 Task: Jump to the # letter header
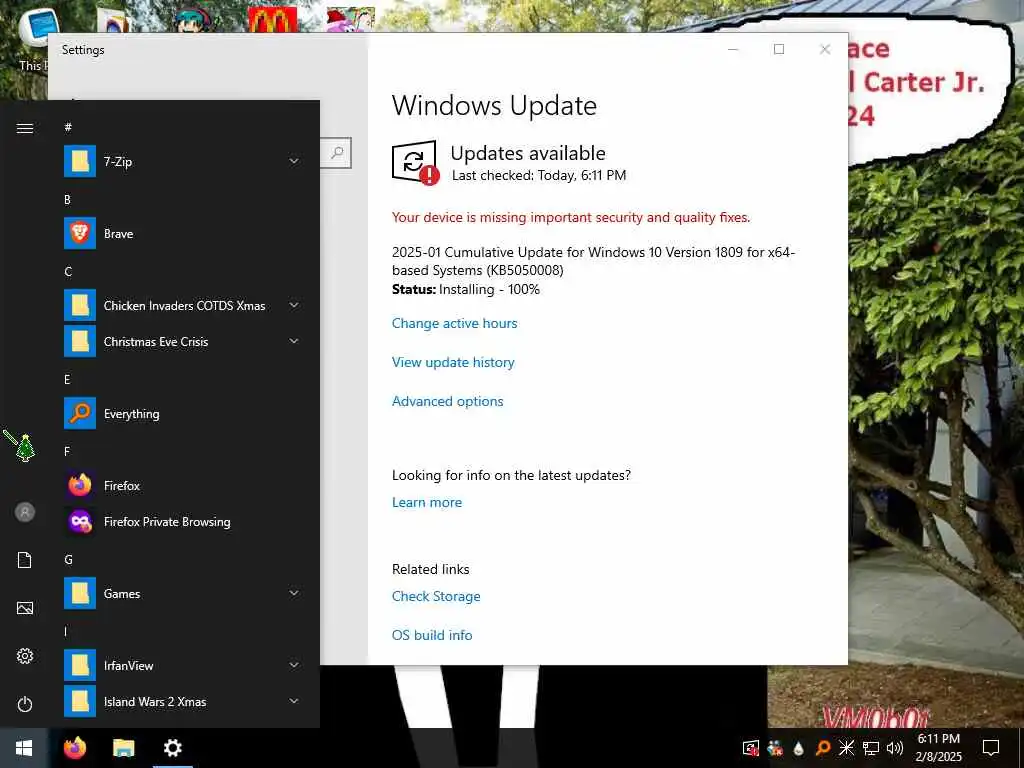(68, 127)
